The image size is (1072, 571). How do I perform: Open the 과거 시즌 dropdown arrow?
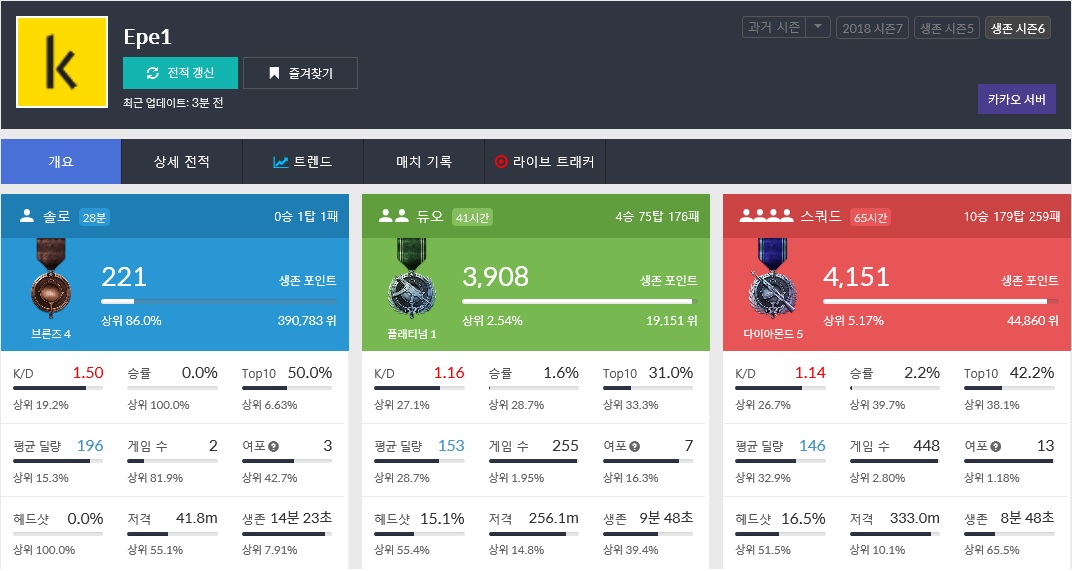click(x=818, y=27)
